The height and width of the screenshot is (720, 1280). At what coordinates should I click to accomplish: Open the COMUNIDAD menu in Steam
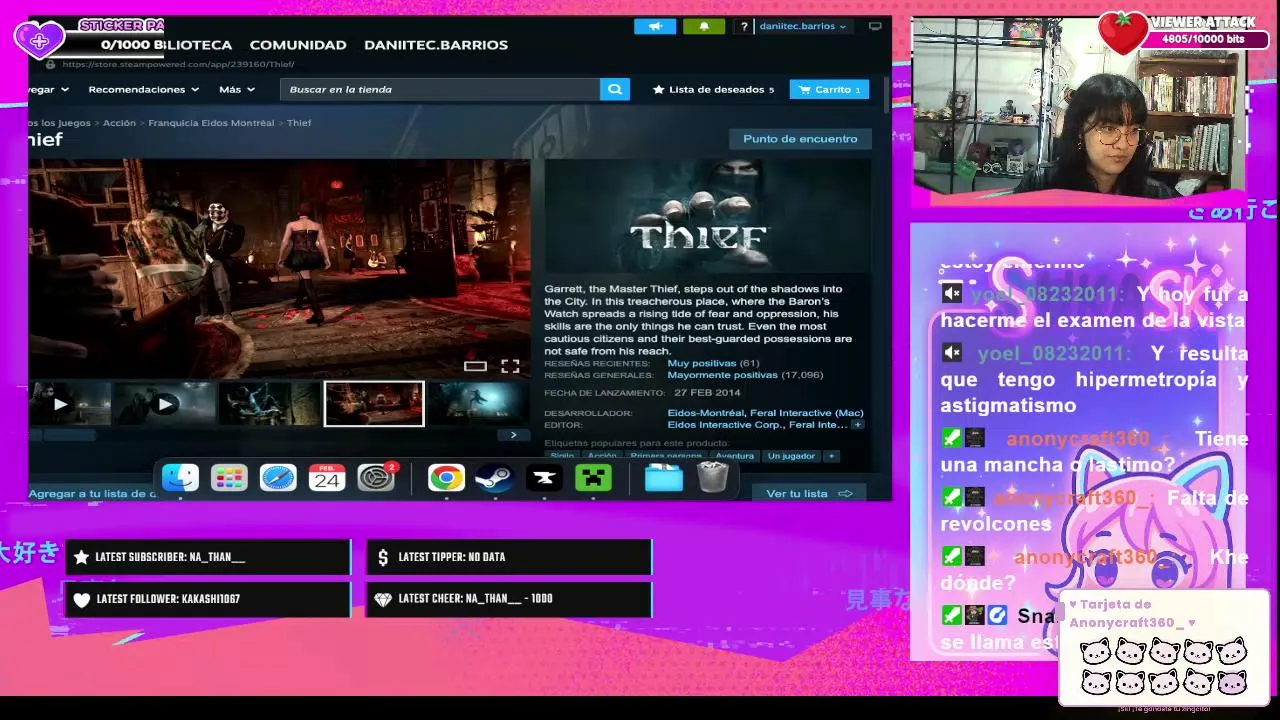click(x=298, y=45)
